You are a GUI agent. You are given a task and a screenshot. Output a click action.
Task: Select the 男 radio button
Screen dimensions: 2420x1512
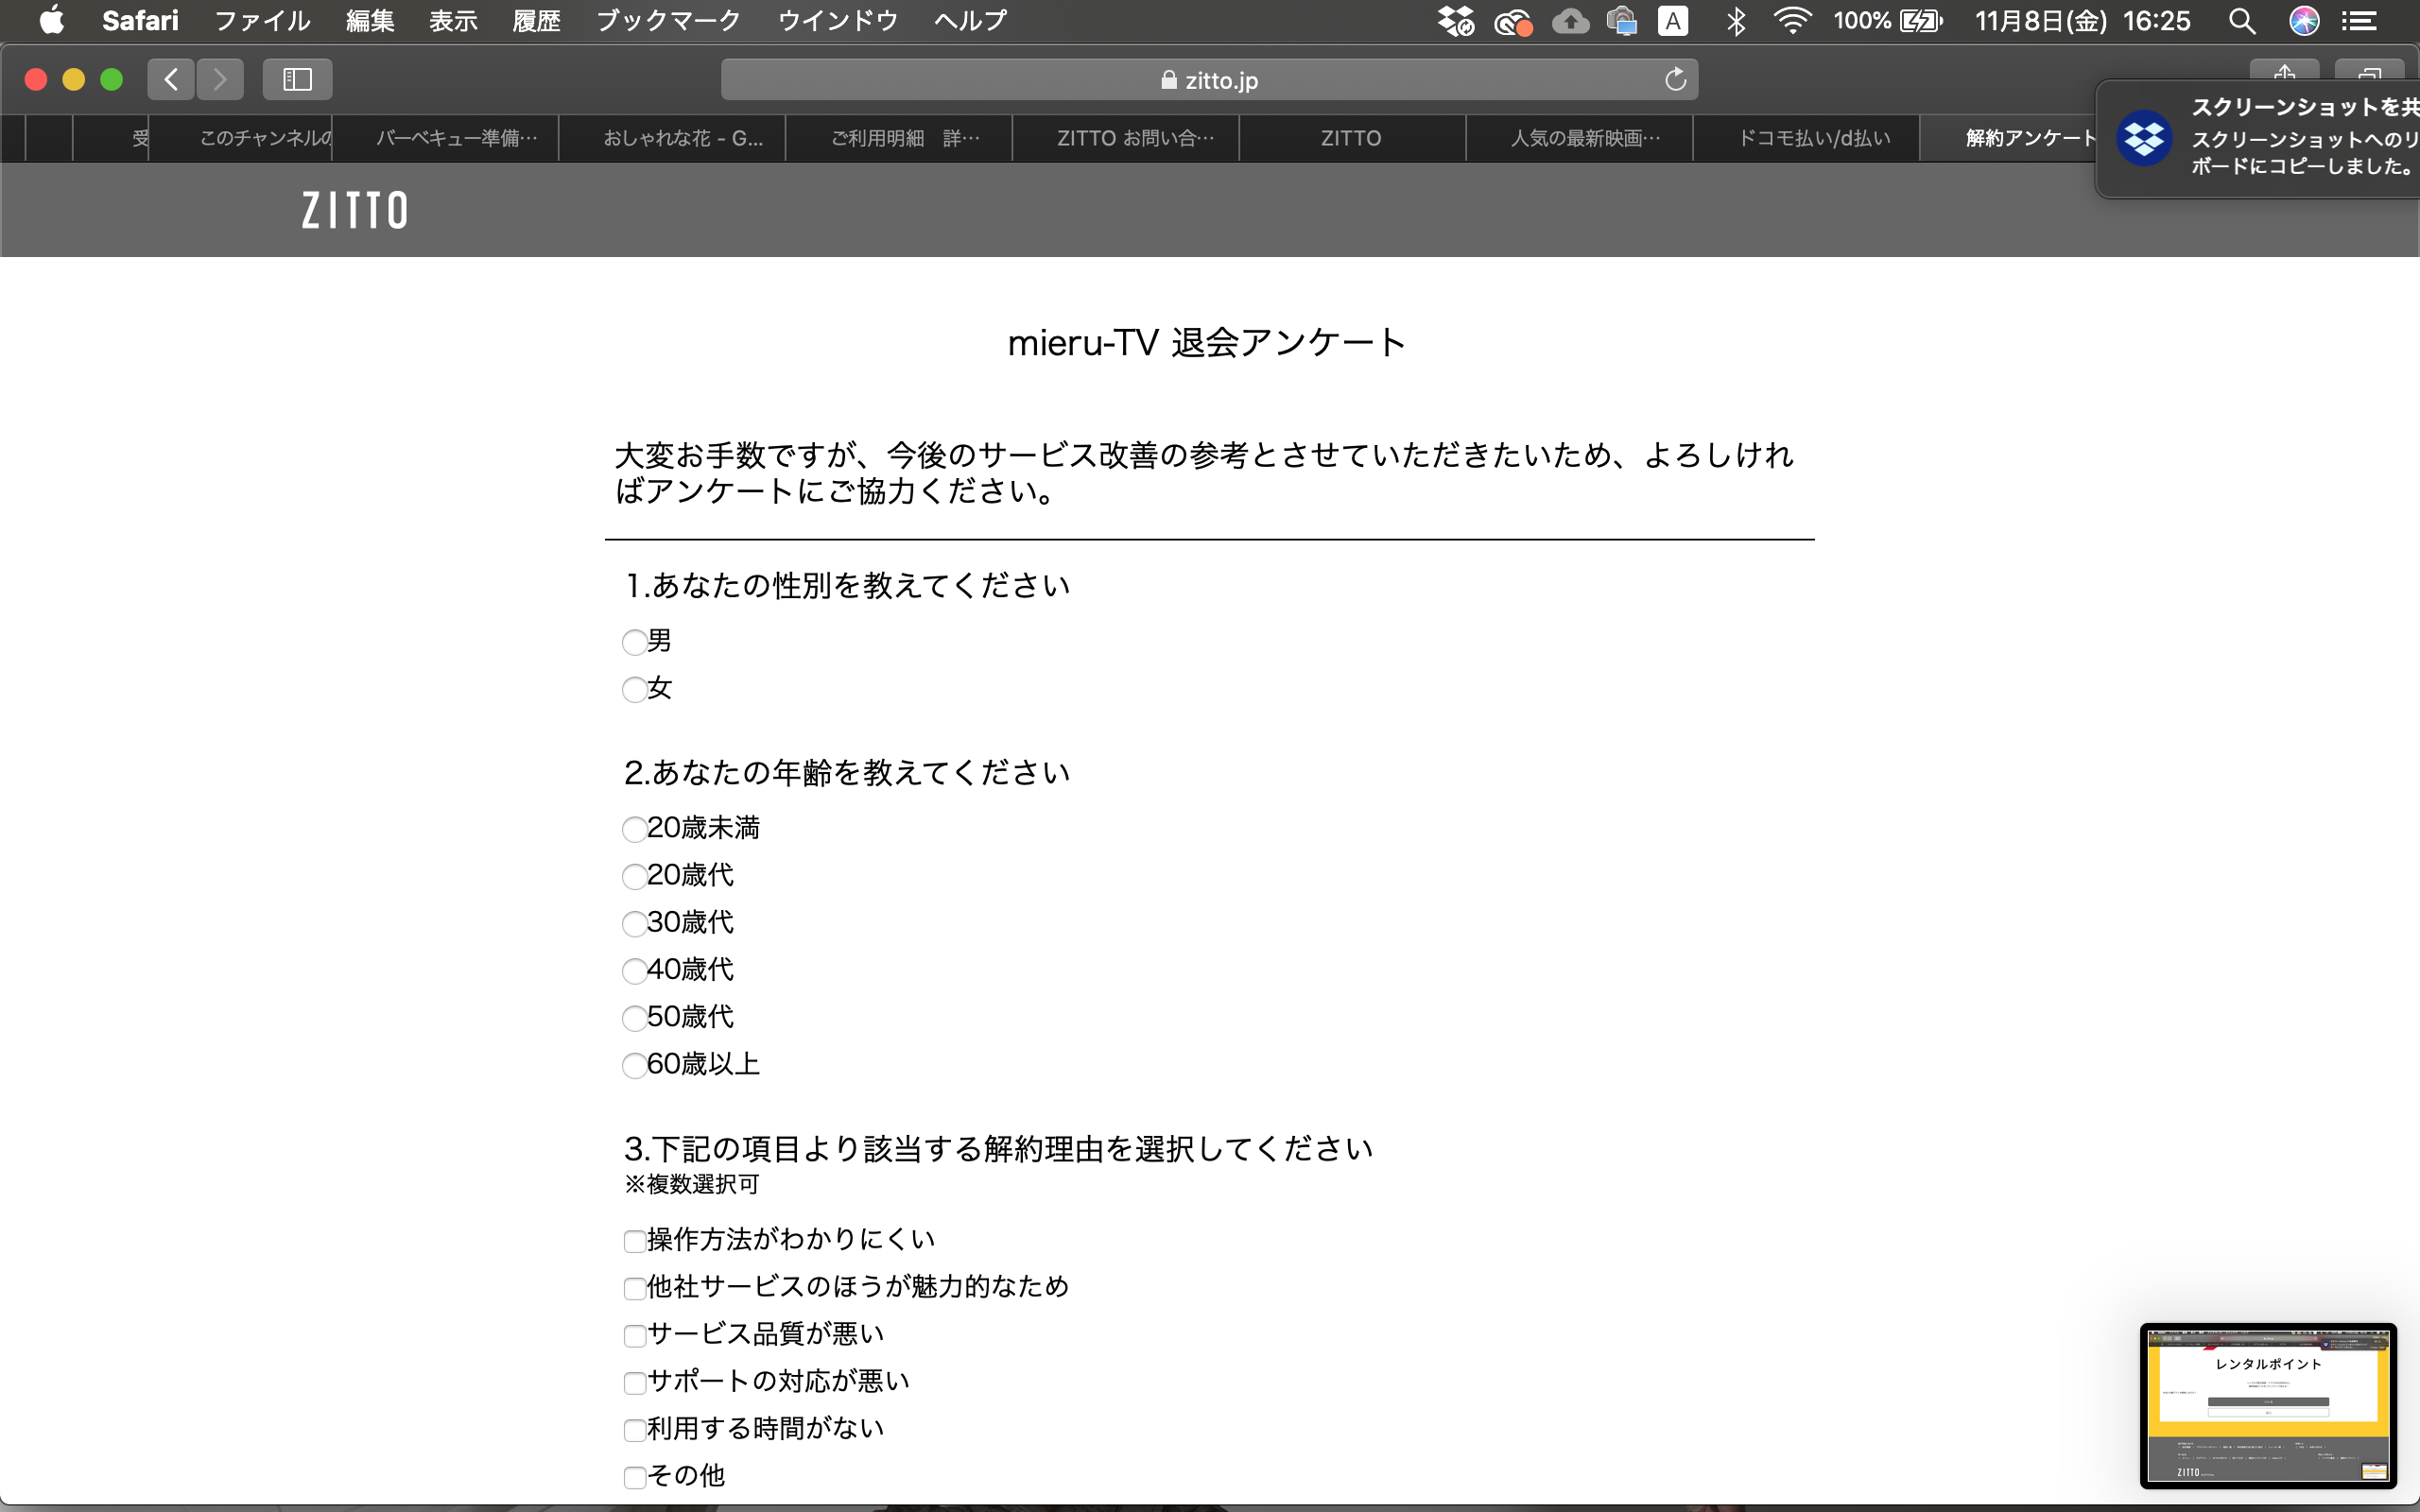pyautogui.click(x=634, y=642)
